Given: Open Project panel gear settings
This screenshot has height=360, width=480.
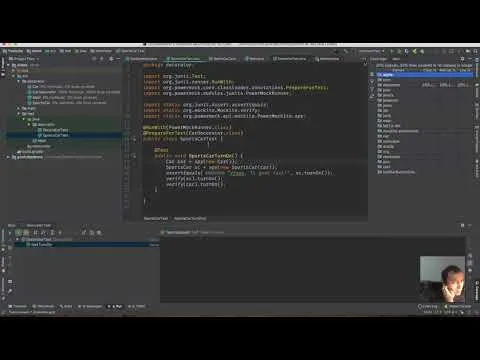Looking at the screenshot, I should pos(111,59).
